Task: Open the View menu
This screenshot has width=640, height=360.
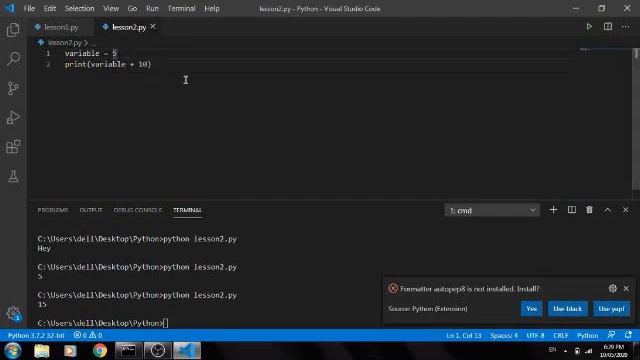Action: pyautogui.click(x=111, y=8)
